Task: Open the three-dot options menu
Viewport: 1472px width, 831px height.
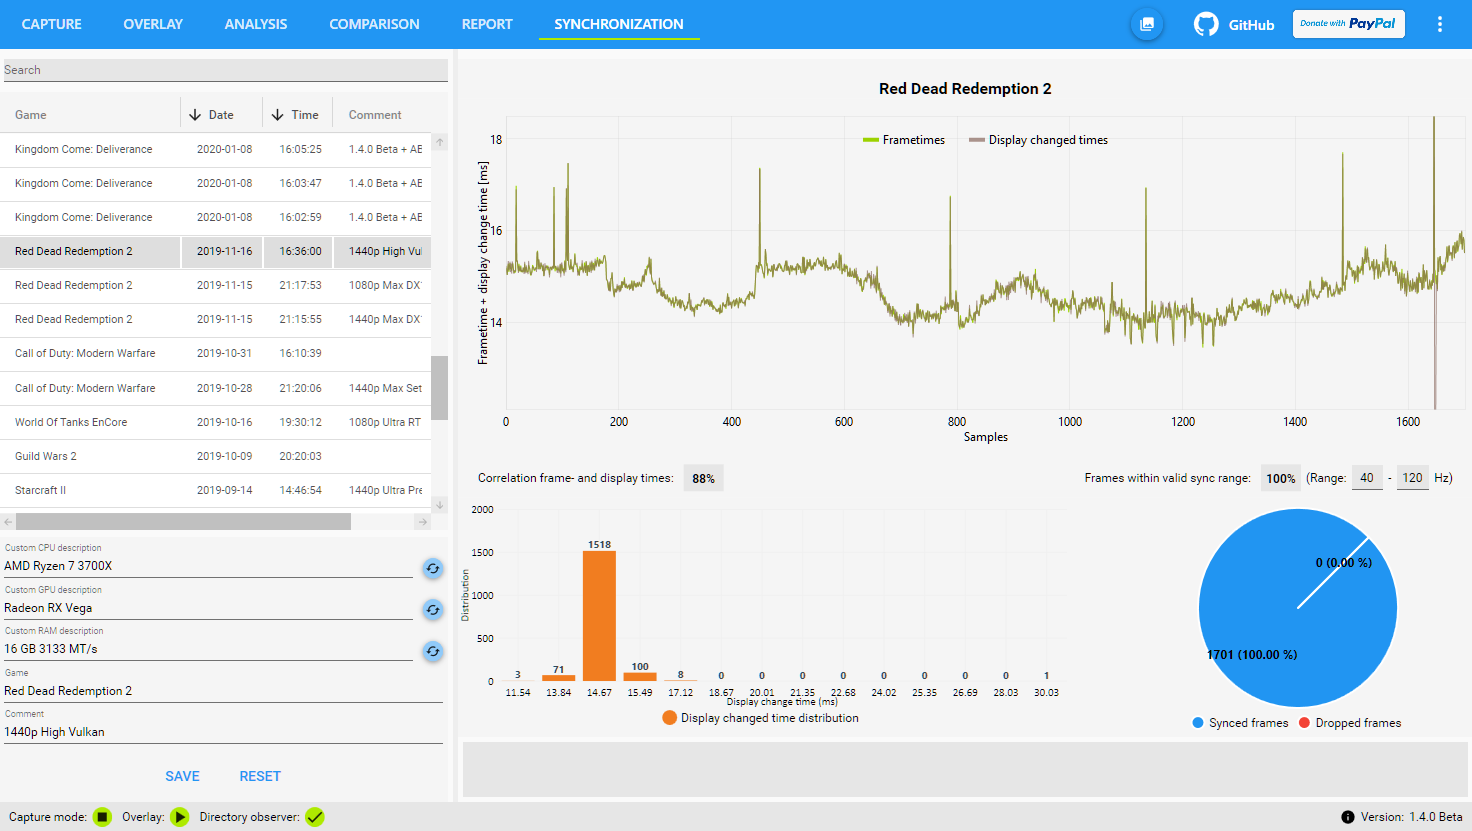Action: 1440,24
